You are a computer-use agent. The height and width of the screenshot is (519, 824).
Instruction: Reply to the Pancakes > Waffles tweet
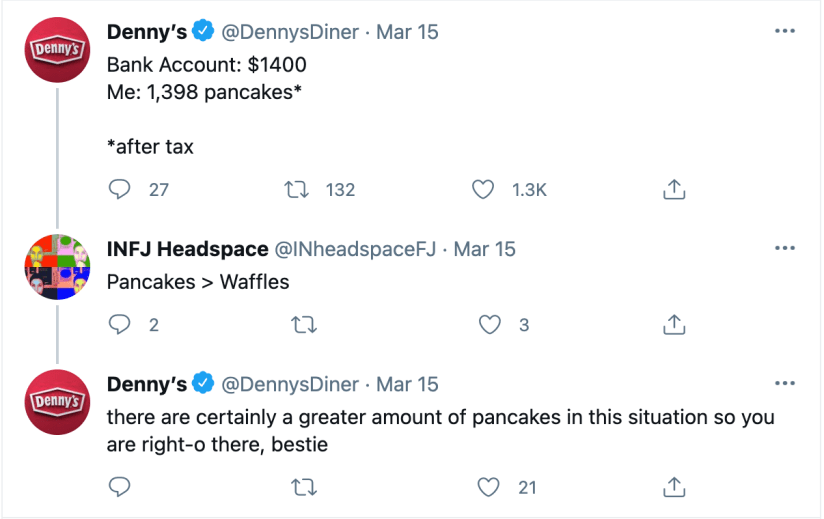120,324
